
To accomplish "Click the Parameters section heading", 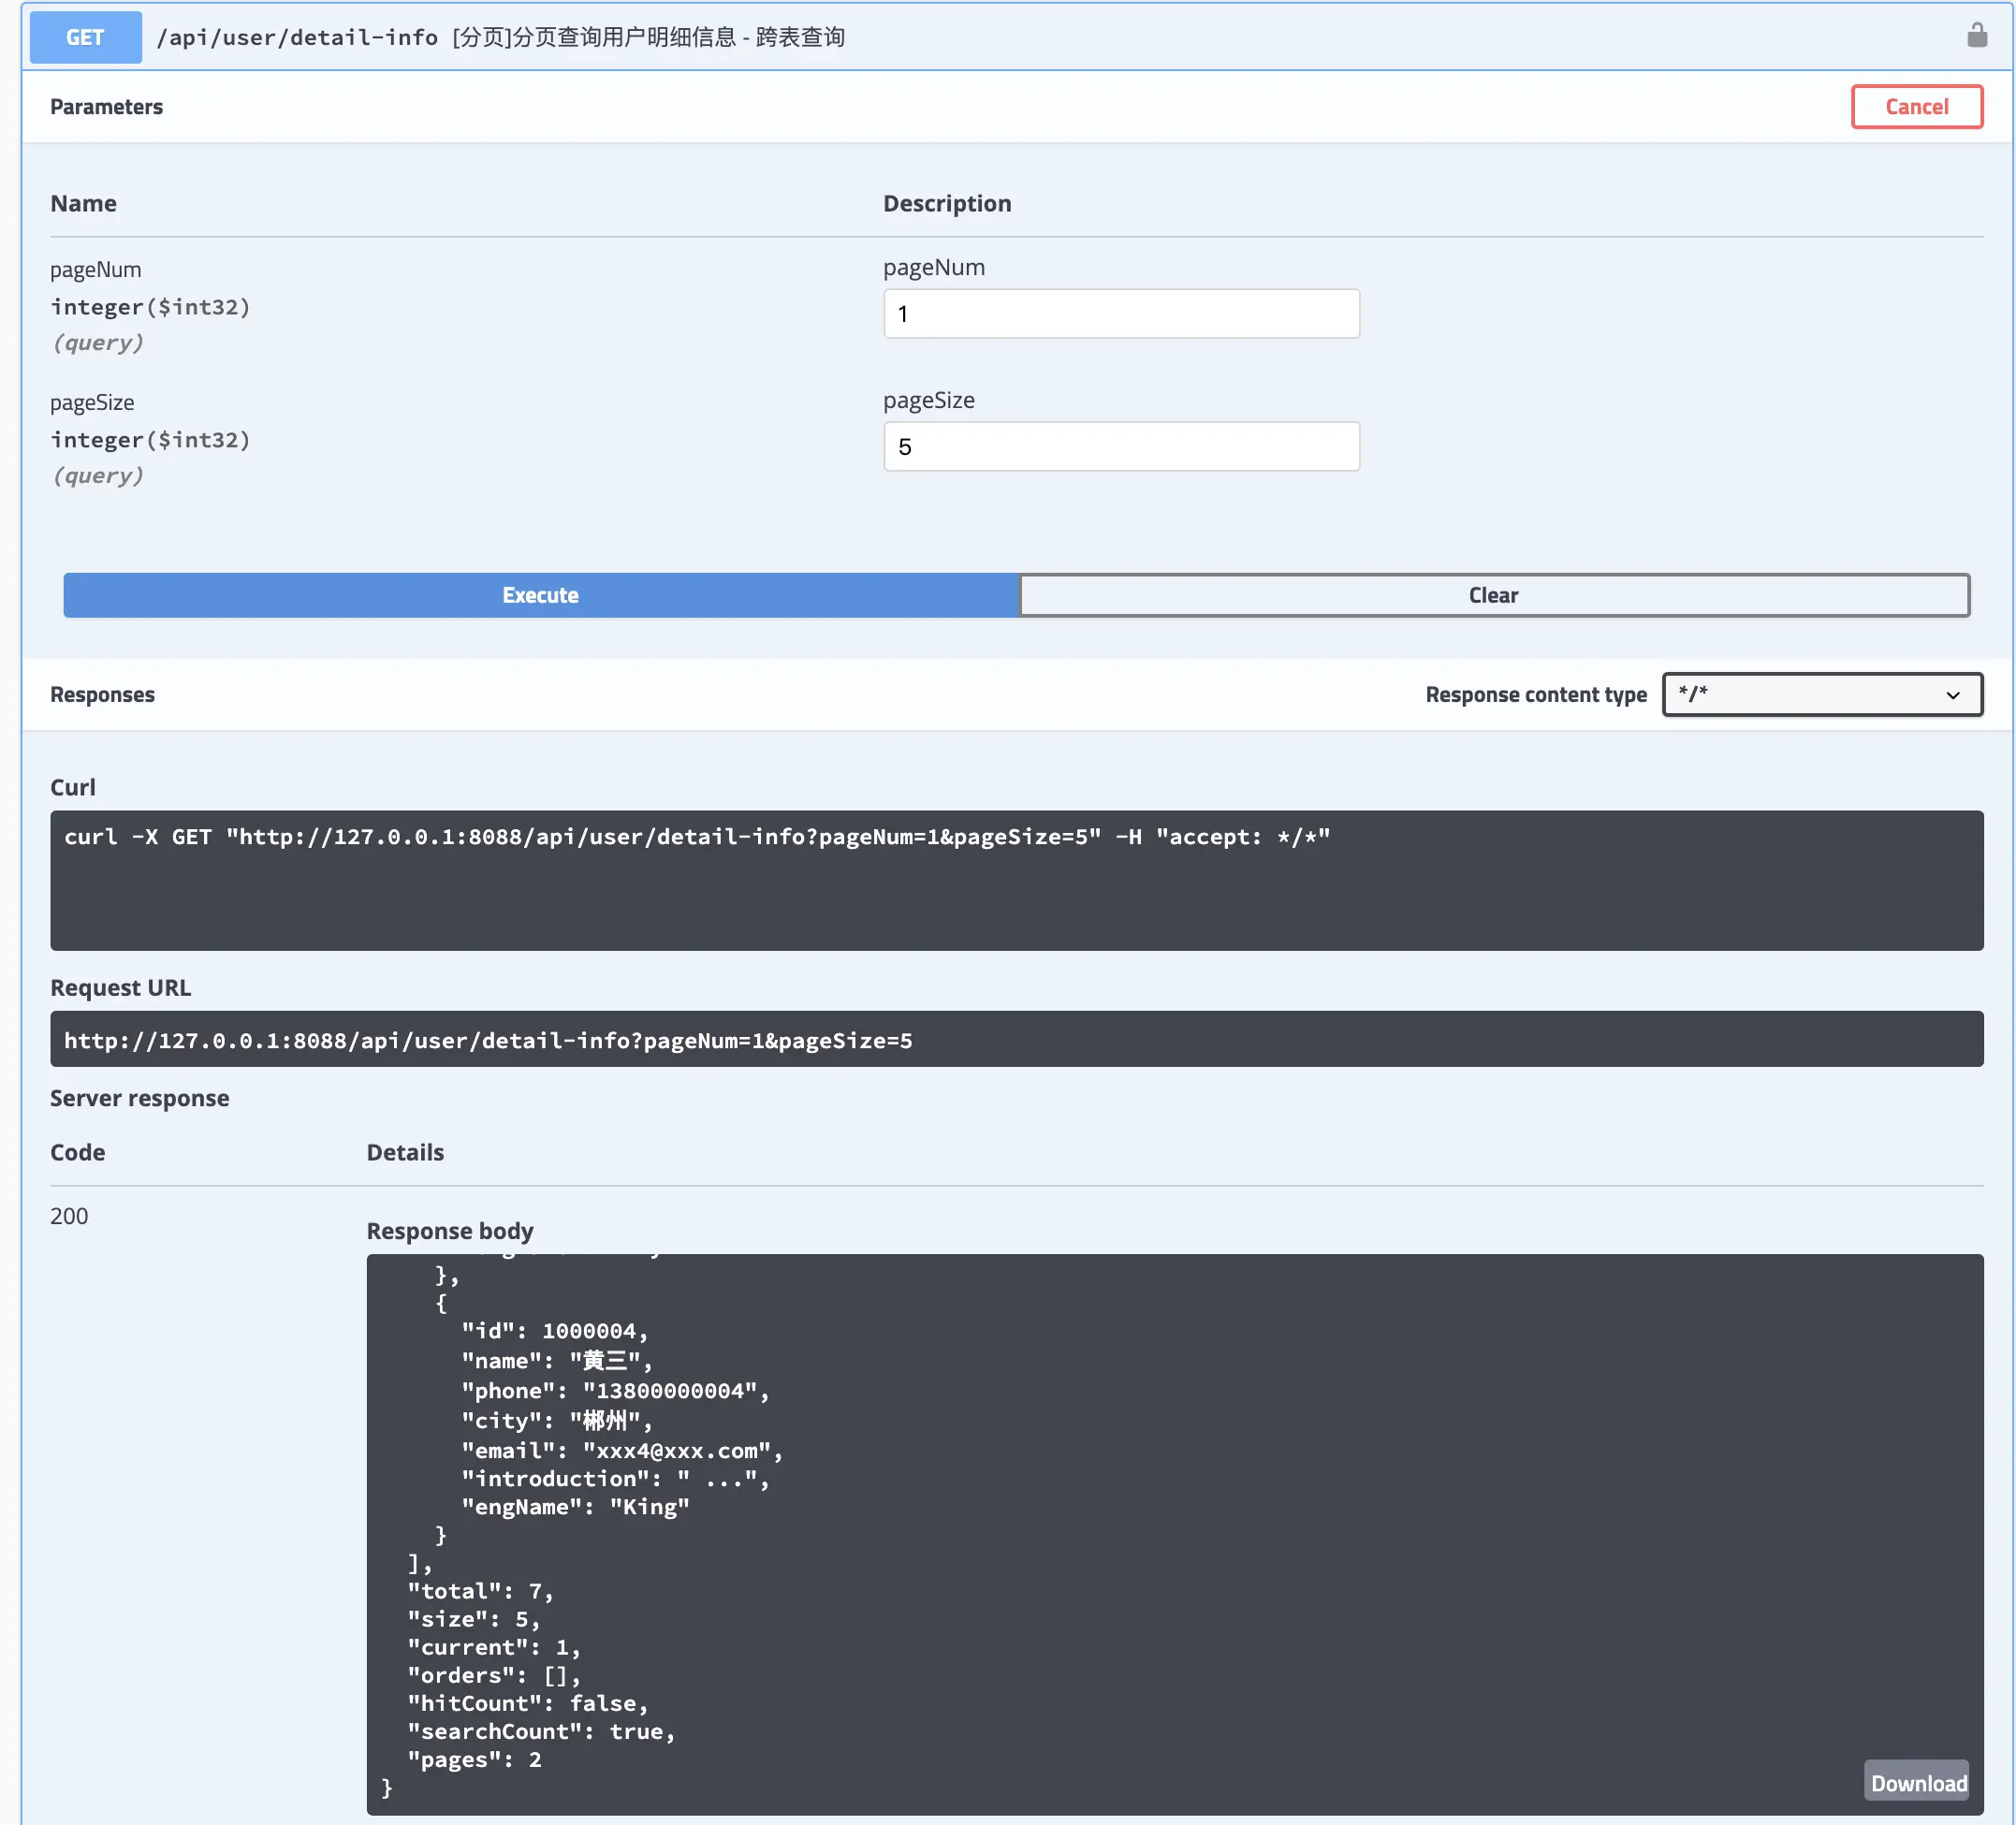I will (106, 107).
